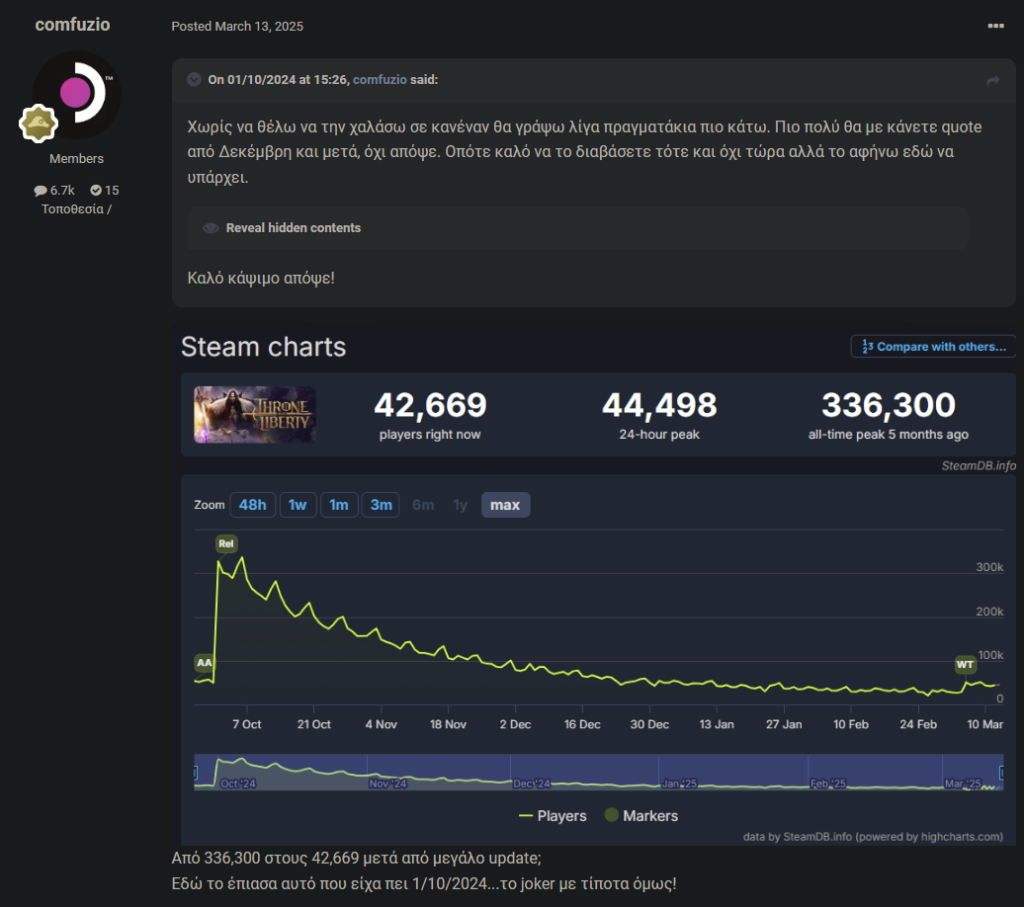Click the share arrow on quoted post
Viewport: 1024px width, 907px height.
(x=992, y=80)
